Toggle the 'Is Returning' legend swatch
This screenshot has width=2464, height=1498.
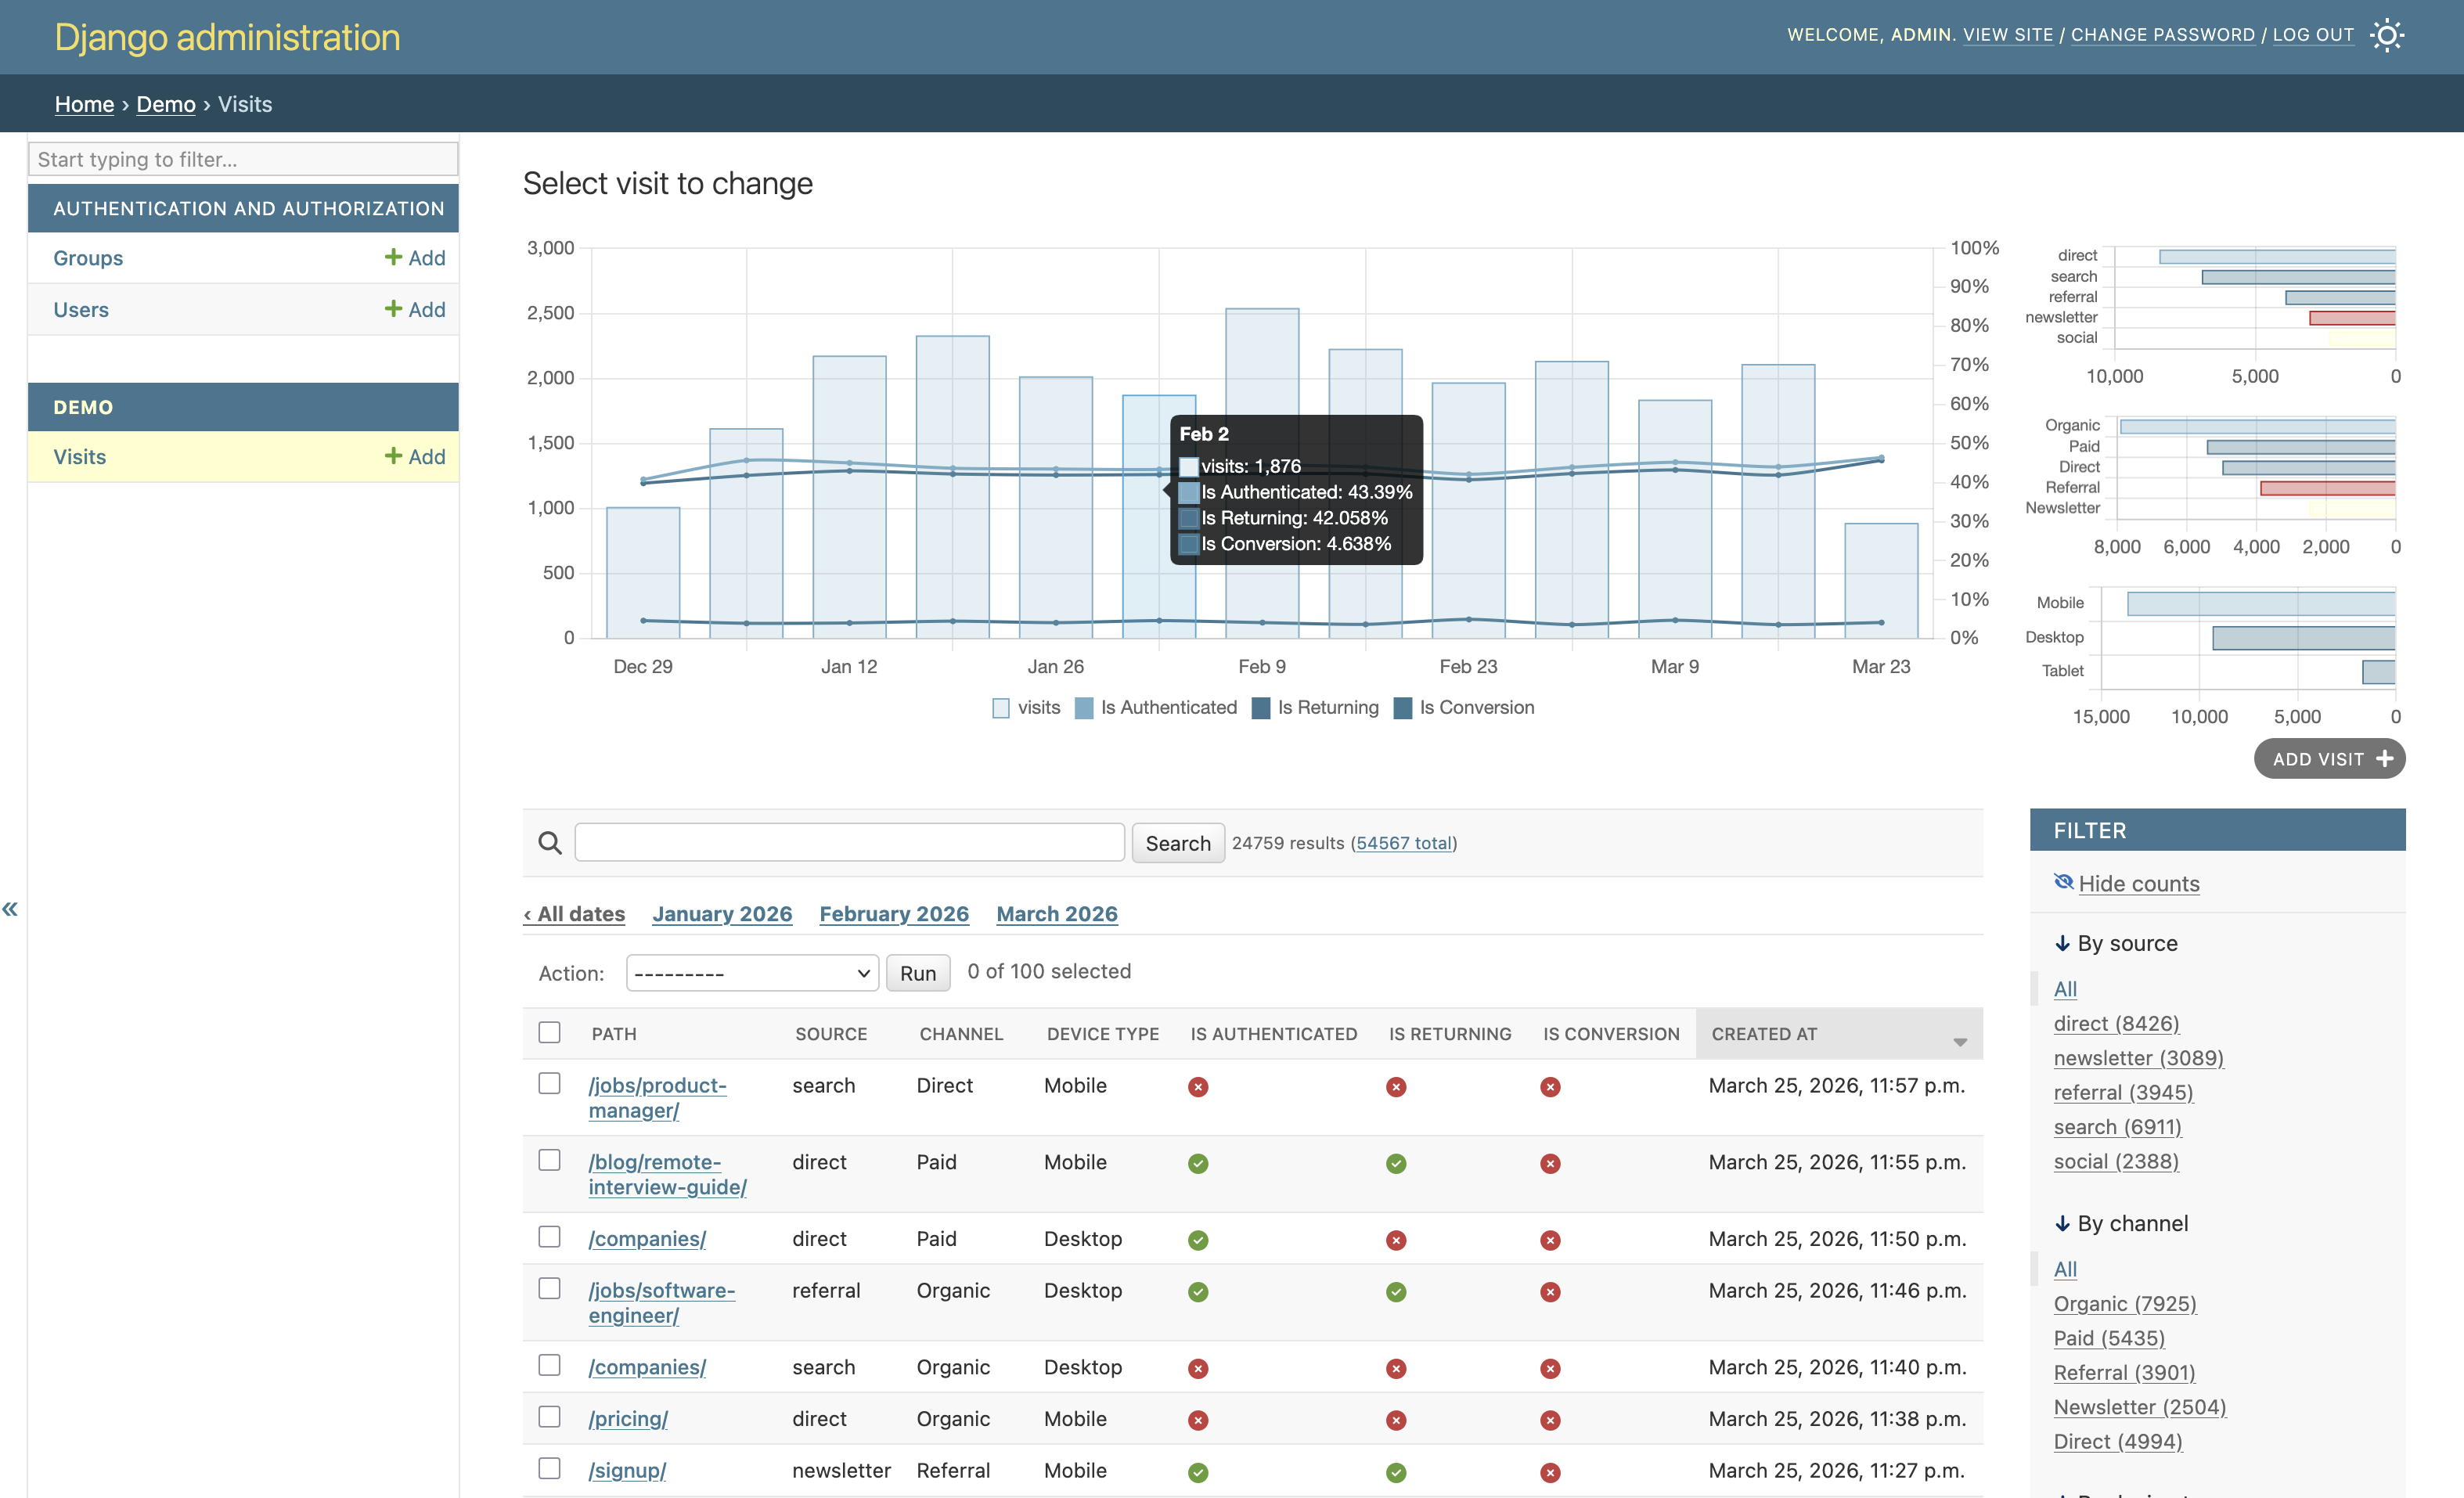coord(1260,707)
